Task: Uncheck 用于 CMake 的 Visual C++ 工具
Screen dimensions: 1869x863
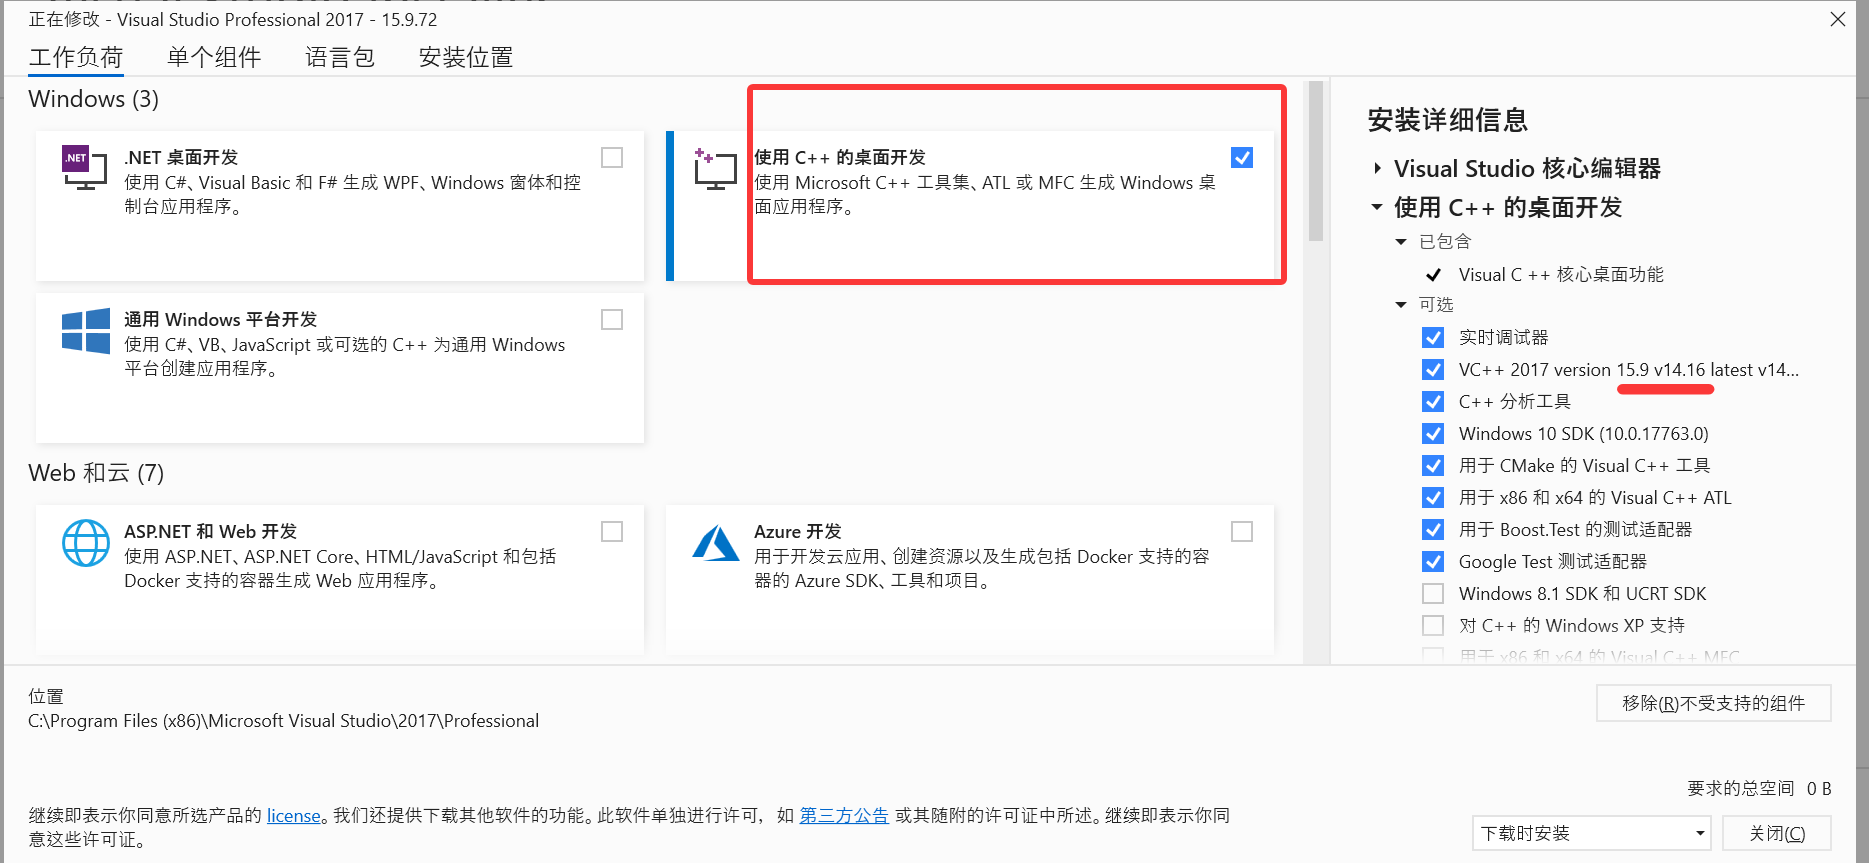Action: click(x=1433, y=466)
